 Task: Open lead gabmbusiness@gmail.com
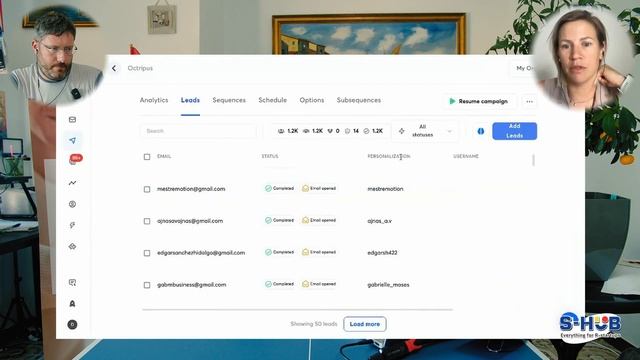pos(191,285)
